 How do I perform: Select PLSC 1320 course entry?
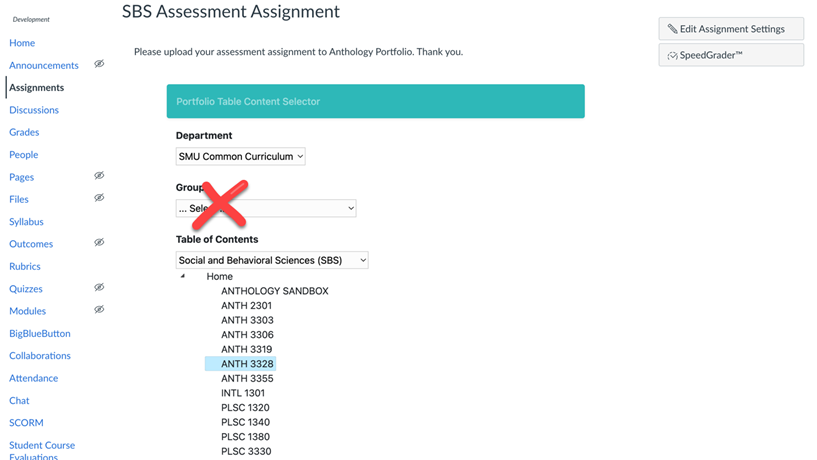tap(245, 408)
